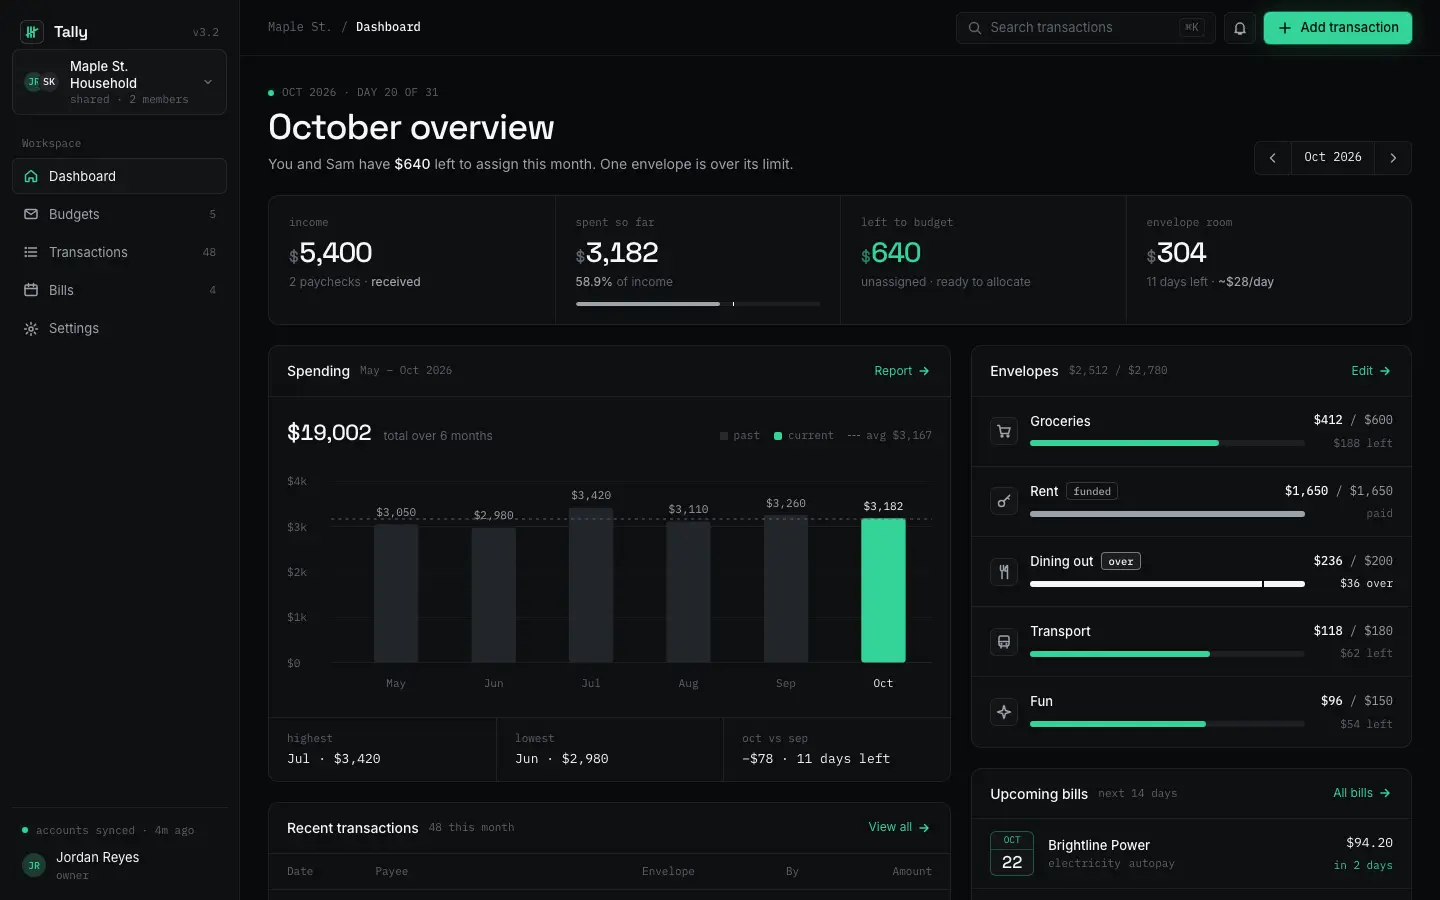Click the Search transactions field

tap(1085, 28)
